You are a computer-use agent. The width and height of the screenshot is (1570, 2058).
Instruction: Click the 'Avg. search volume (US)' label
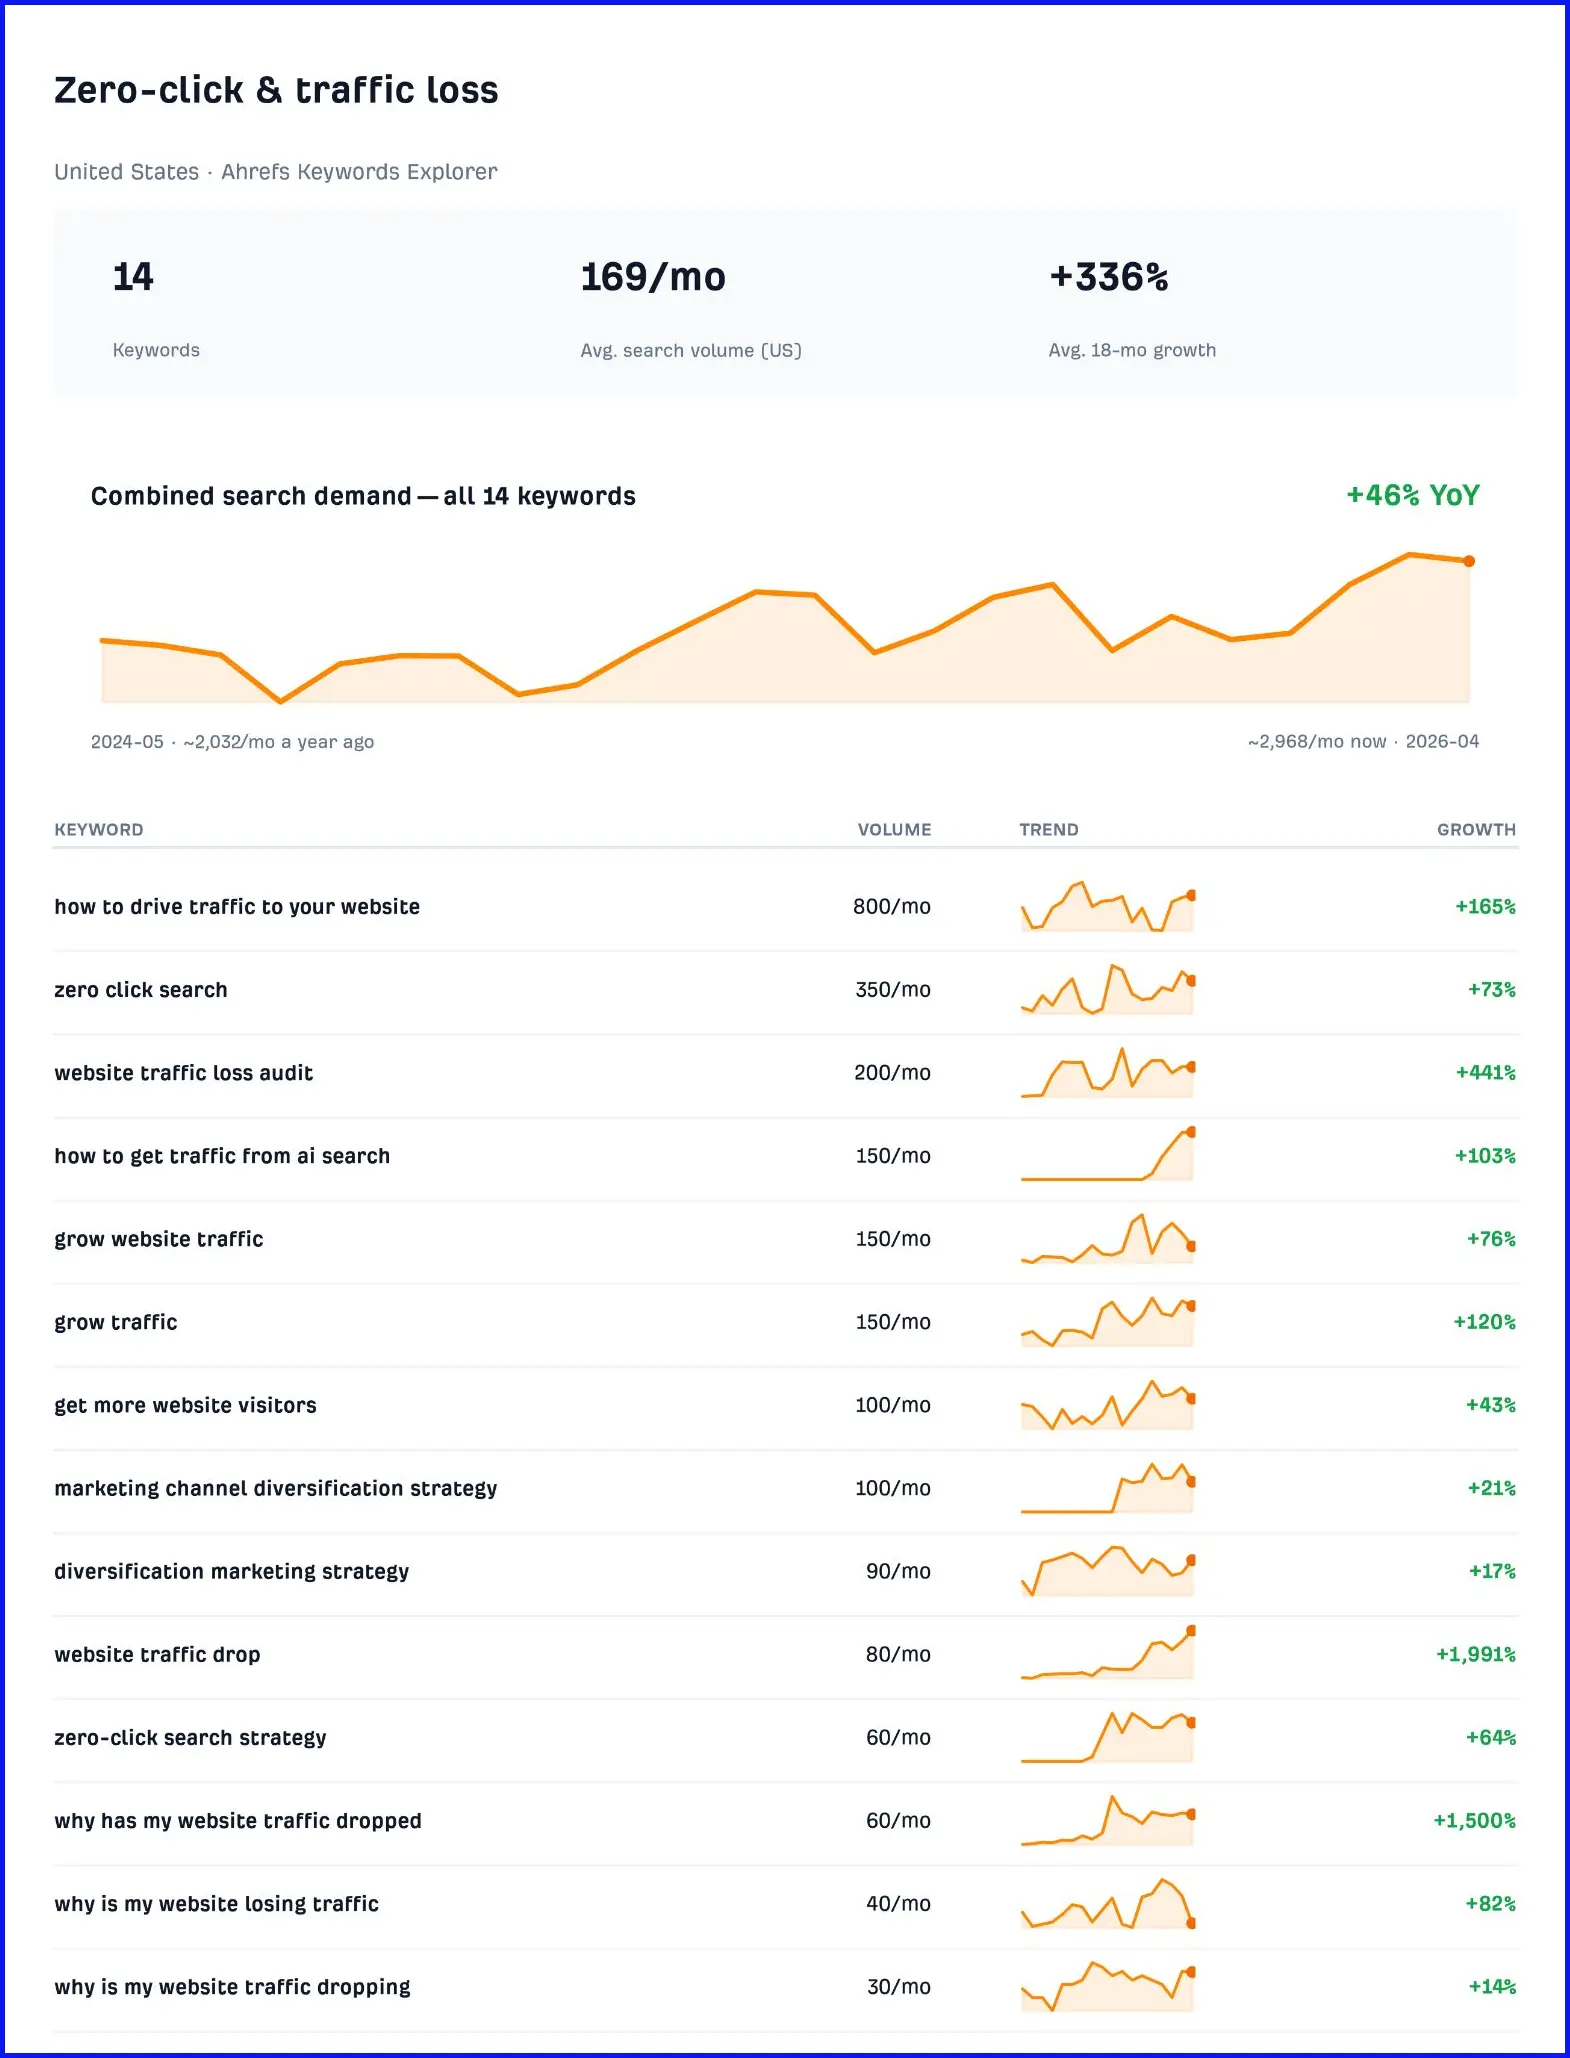[x=691, y=350]
